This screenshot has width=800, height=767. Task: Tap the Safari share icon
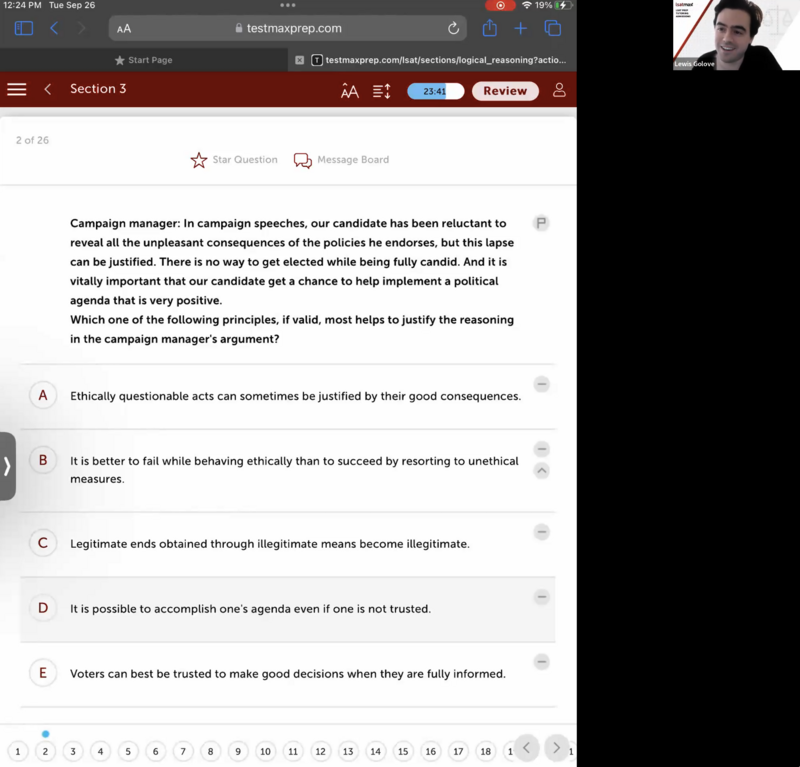coord(490,29)
